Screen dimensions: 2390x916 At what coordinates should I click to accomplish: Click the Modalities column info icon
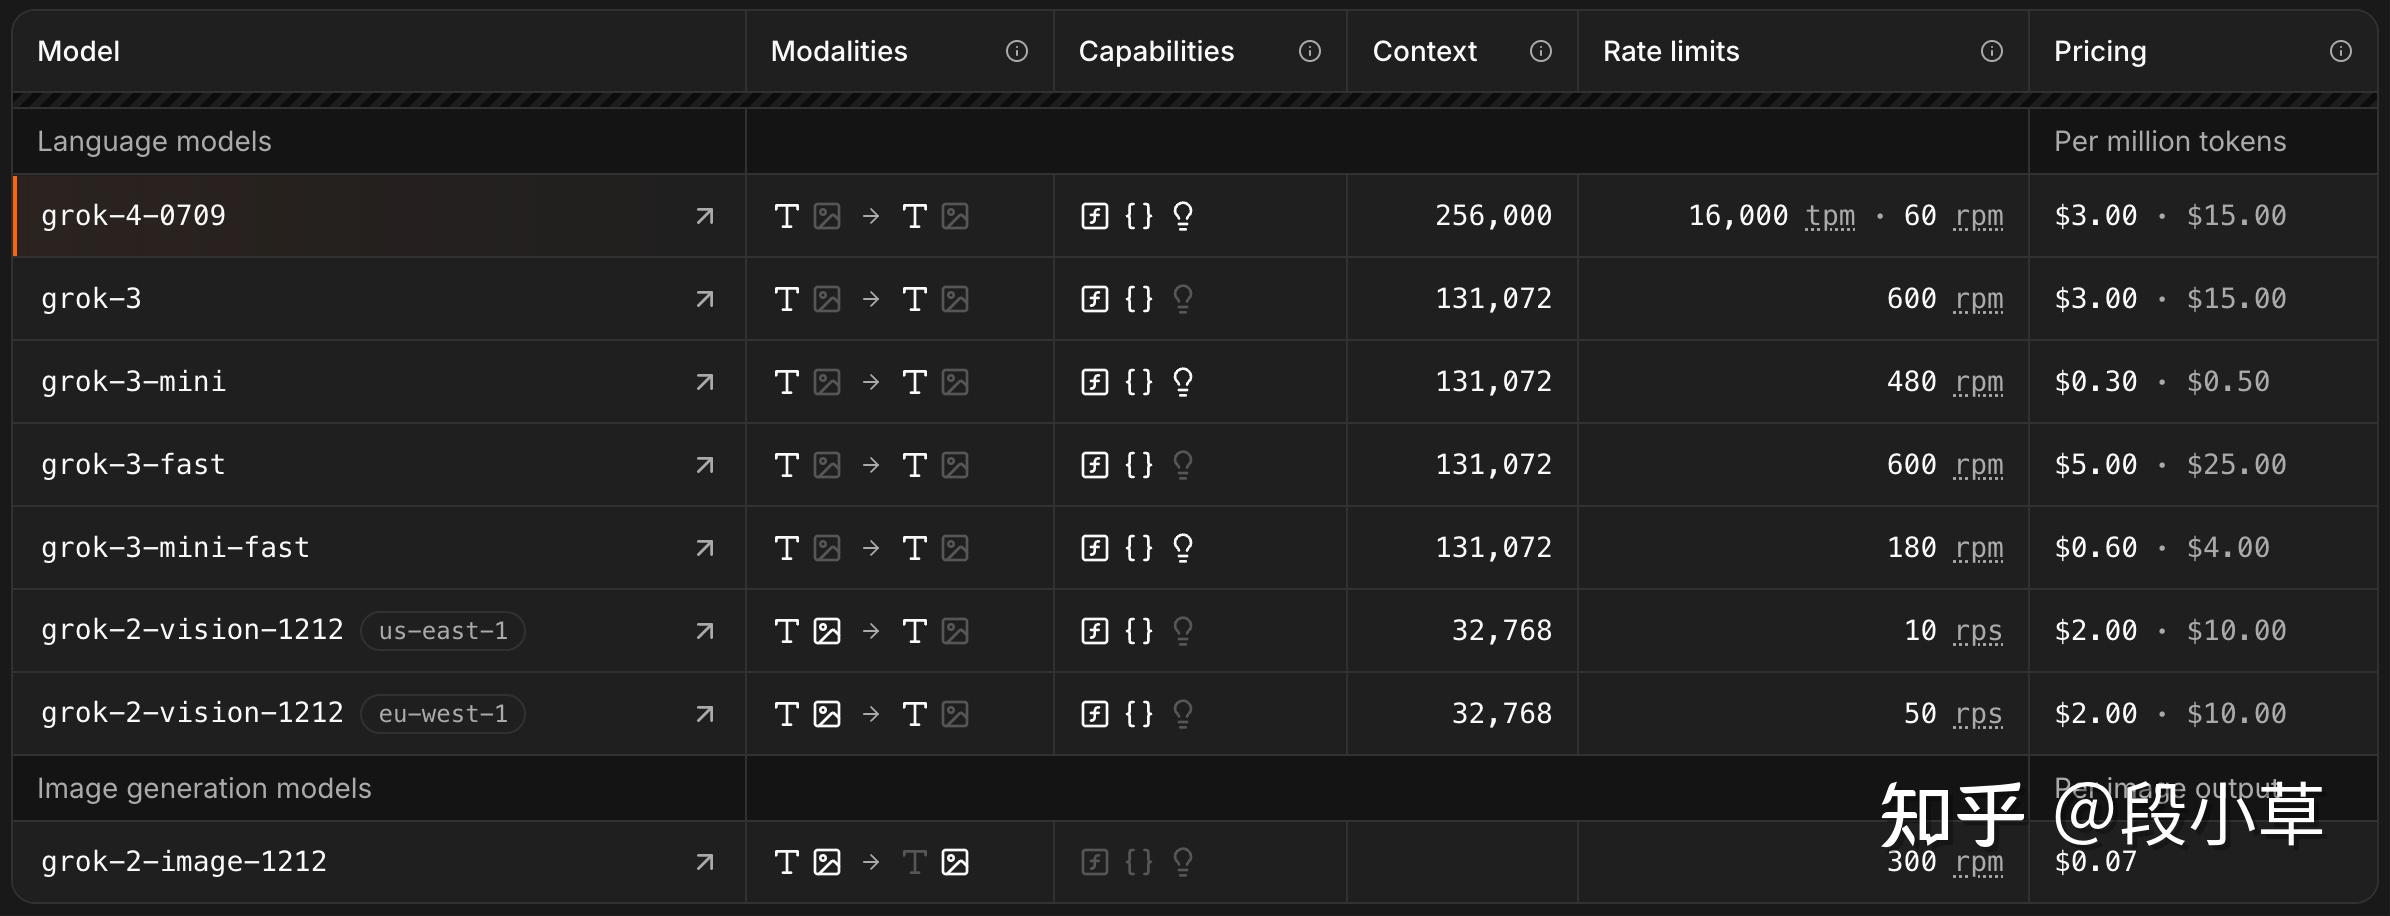point(1016,51)
